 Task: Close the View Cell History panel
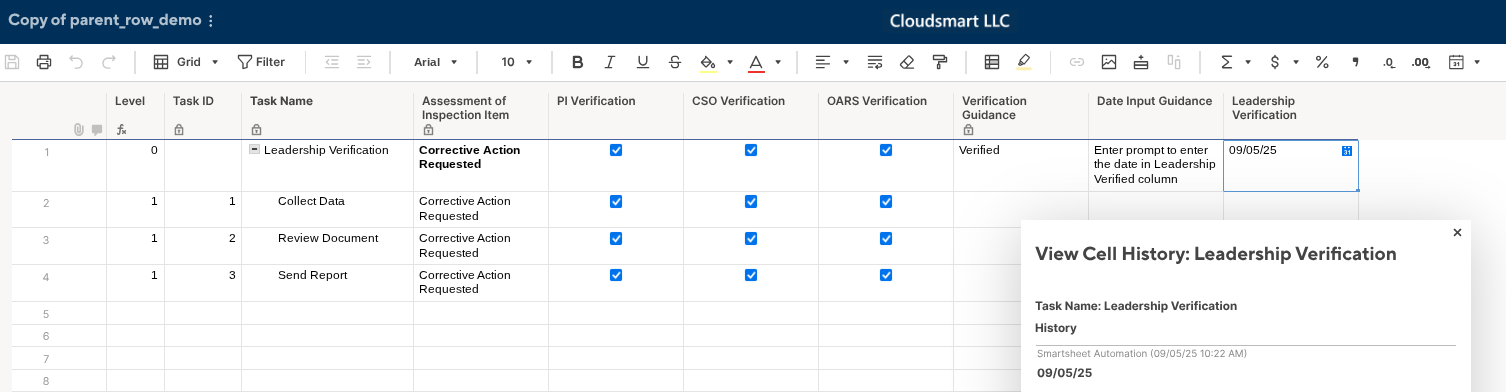[1457, 232]
